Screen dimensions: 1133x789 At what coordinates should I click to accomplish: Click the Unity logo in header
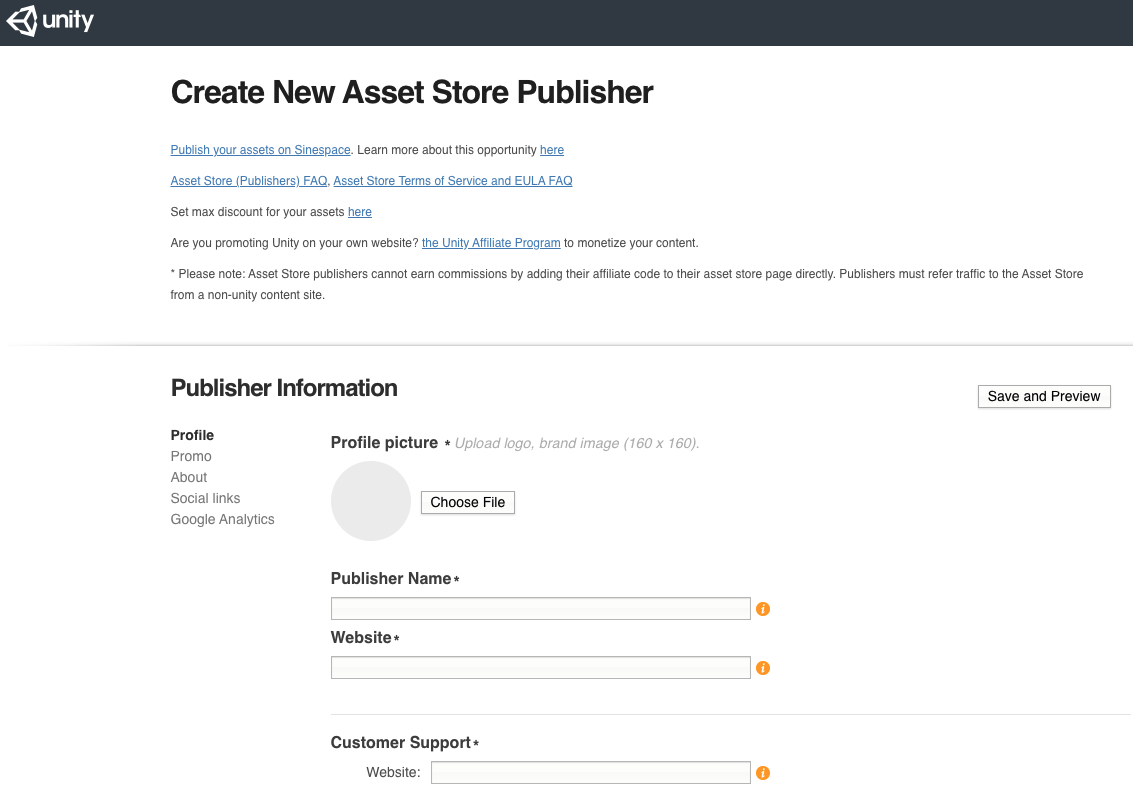coord(50,20)
